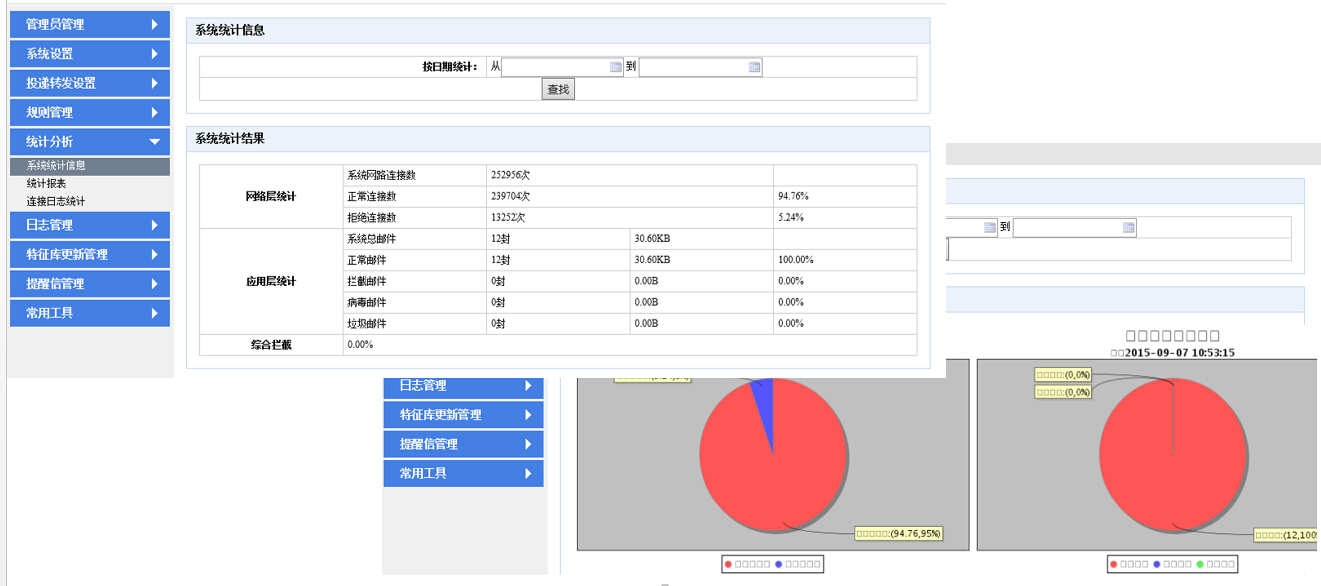Open 常用工具 in the lower background sidebar
Image resolution: width=1321 pixels, height=586 pixels.
[463, 473]
